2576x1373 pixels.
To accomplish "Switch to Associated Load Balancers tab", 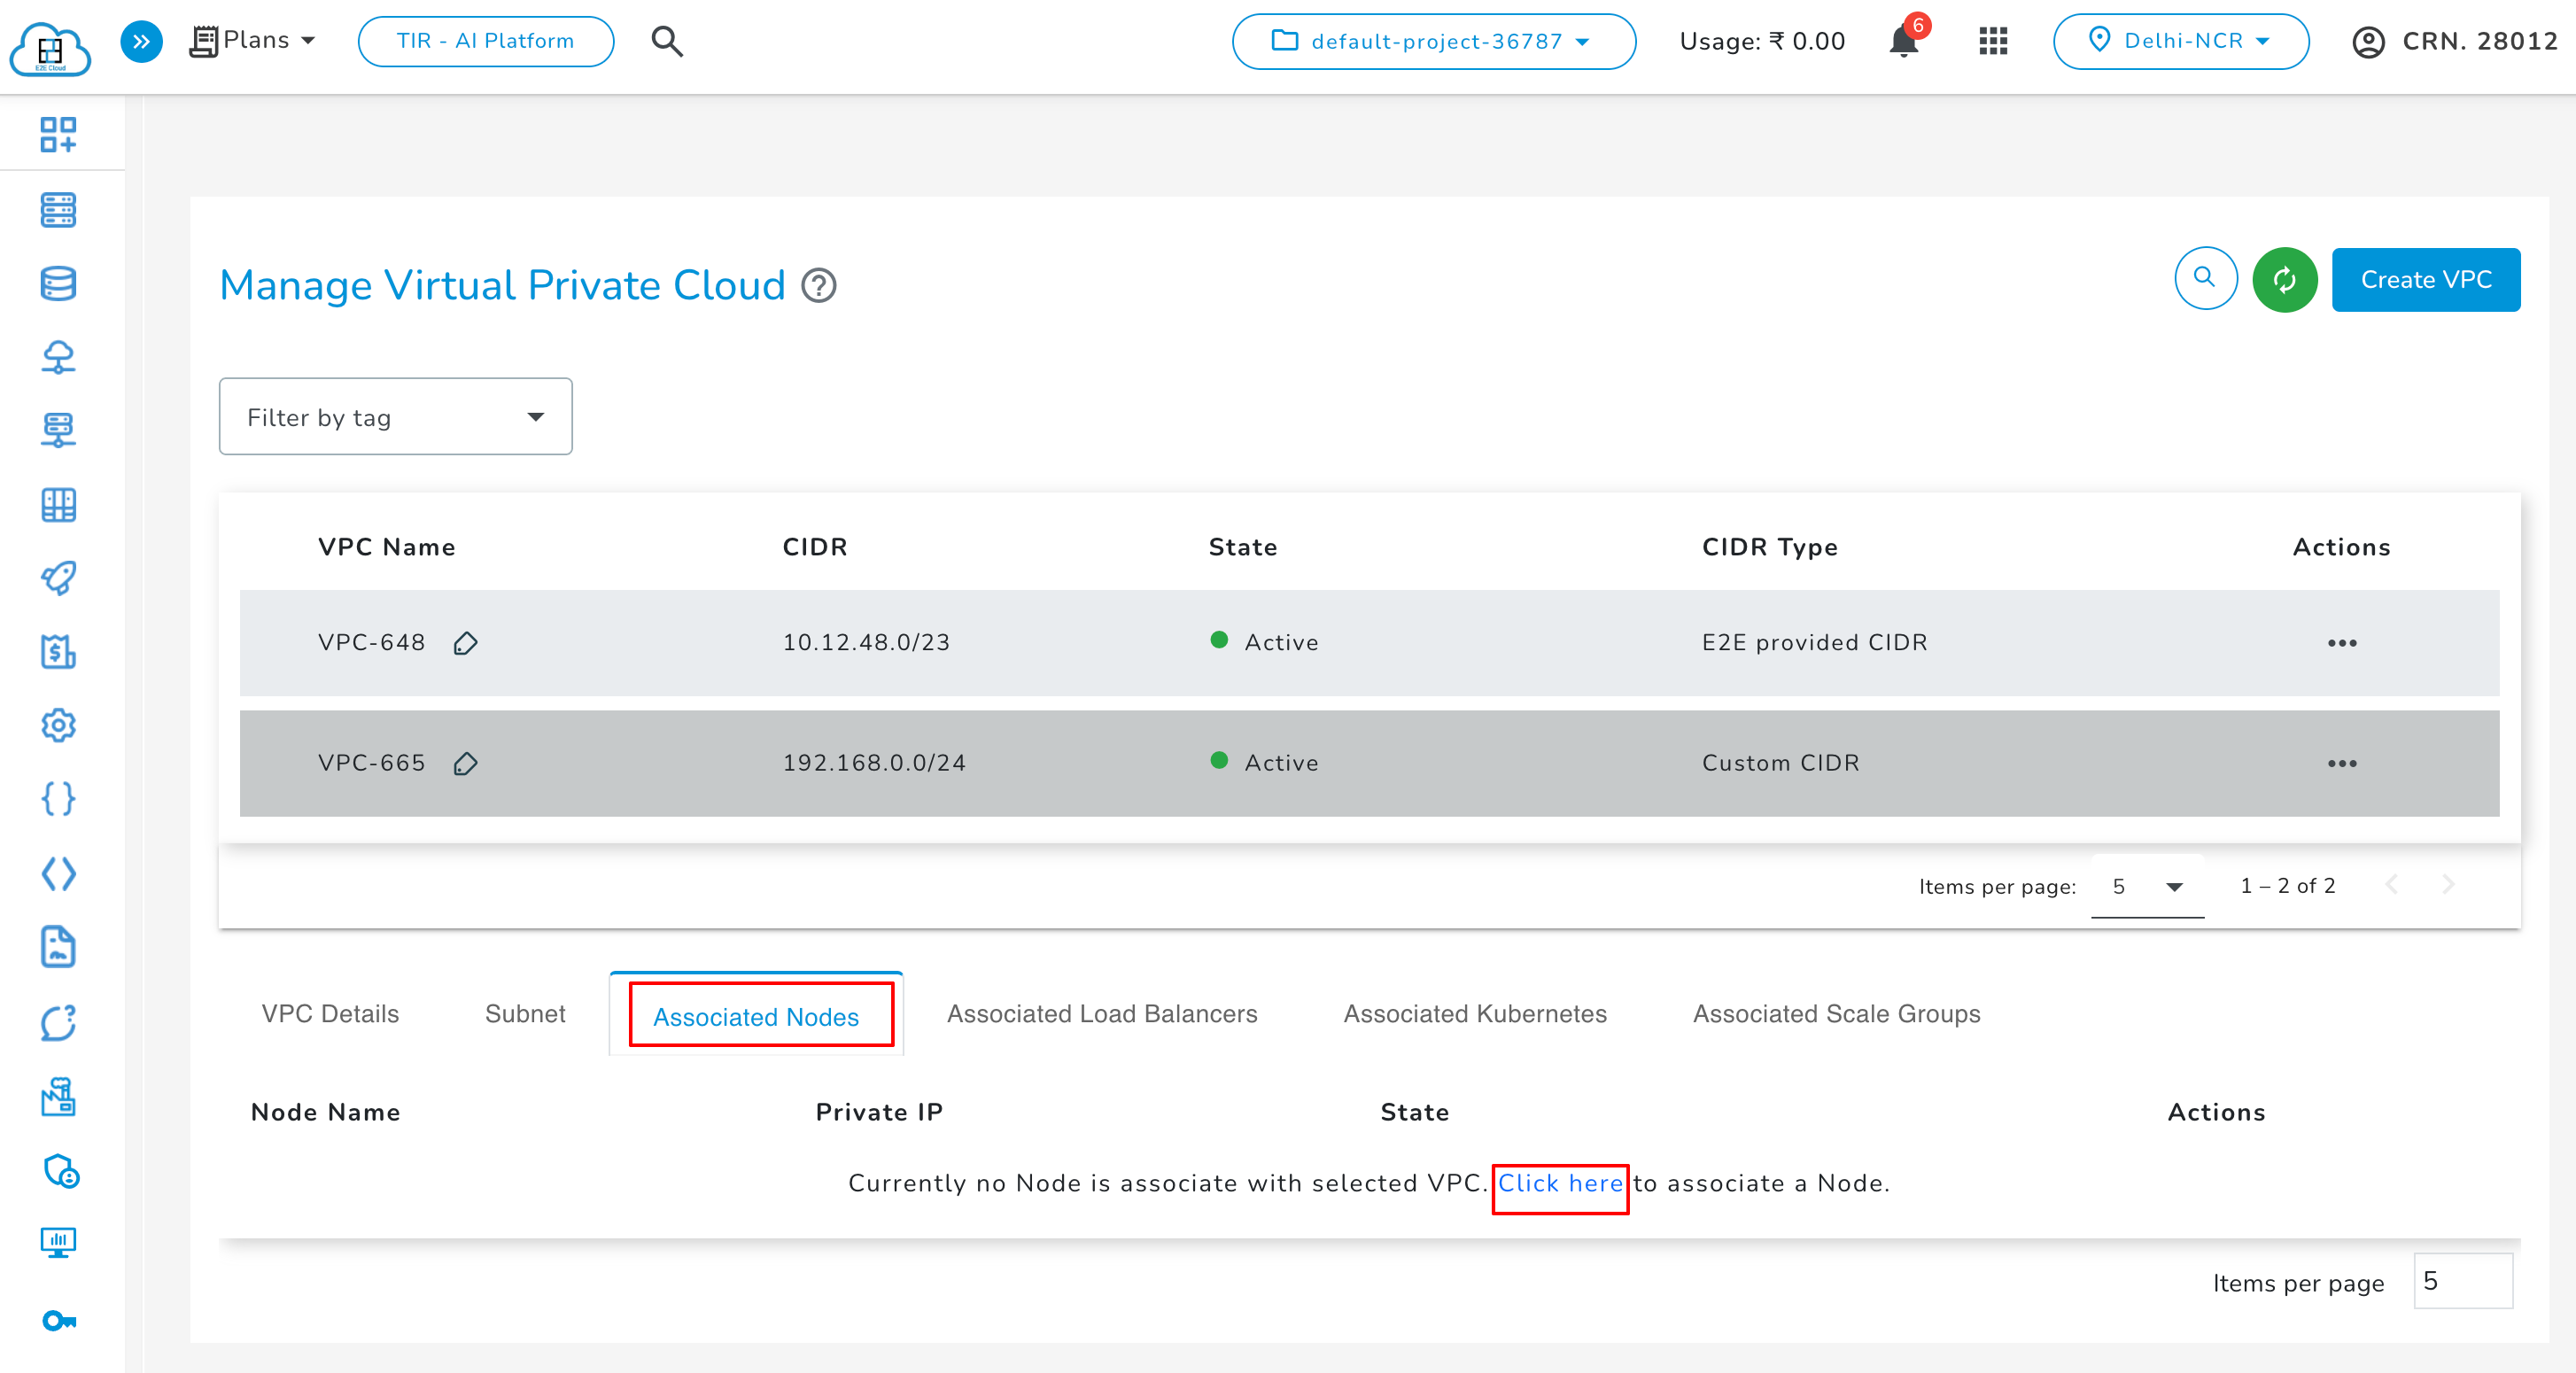I will pyautogui.click(x=1101, y=1014).
